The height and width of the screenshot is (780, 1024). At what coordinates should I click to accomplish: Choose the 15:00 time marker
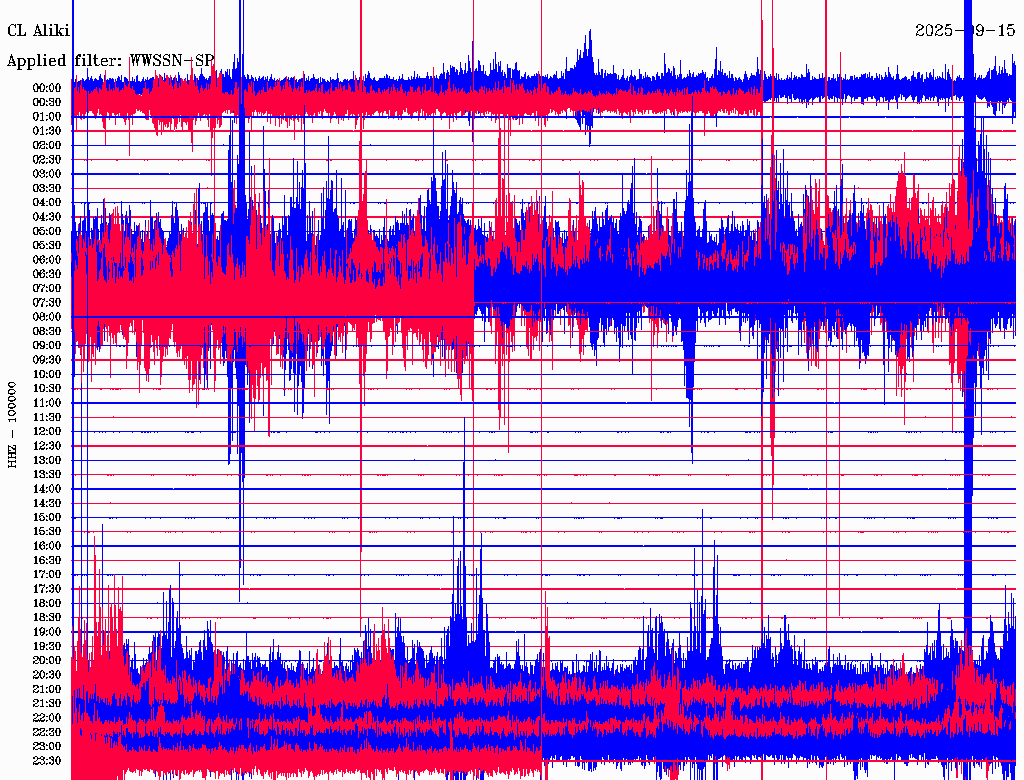tap(47, 518)
